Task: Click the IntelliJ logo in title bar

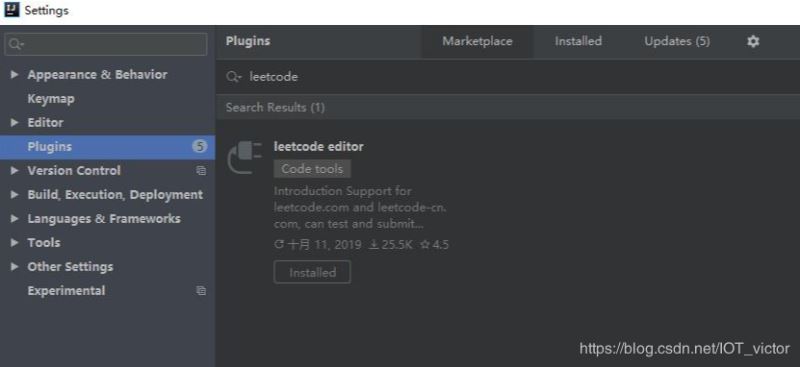Action: pyautogui.click(x=11, y=10)
